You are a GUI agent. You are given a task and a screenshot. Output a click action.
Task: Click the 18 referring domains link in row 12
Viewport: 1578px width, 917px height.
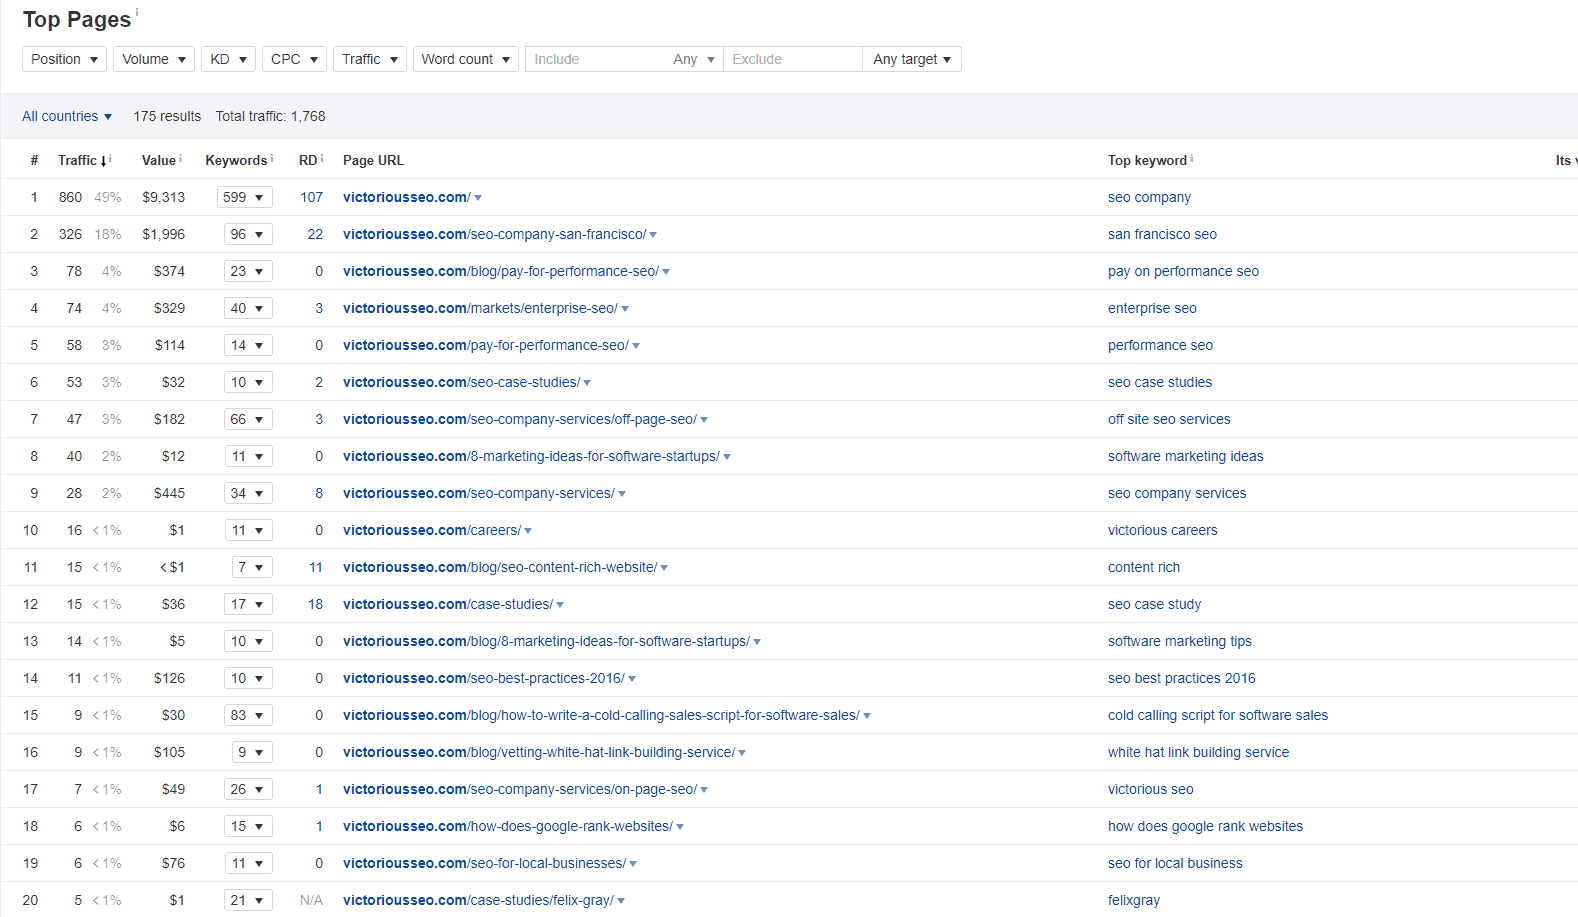point(315,604)
